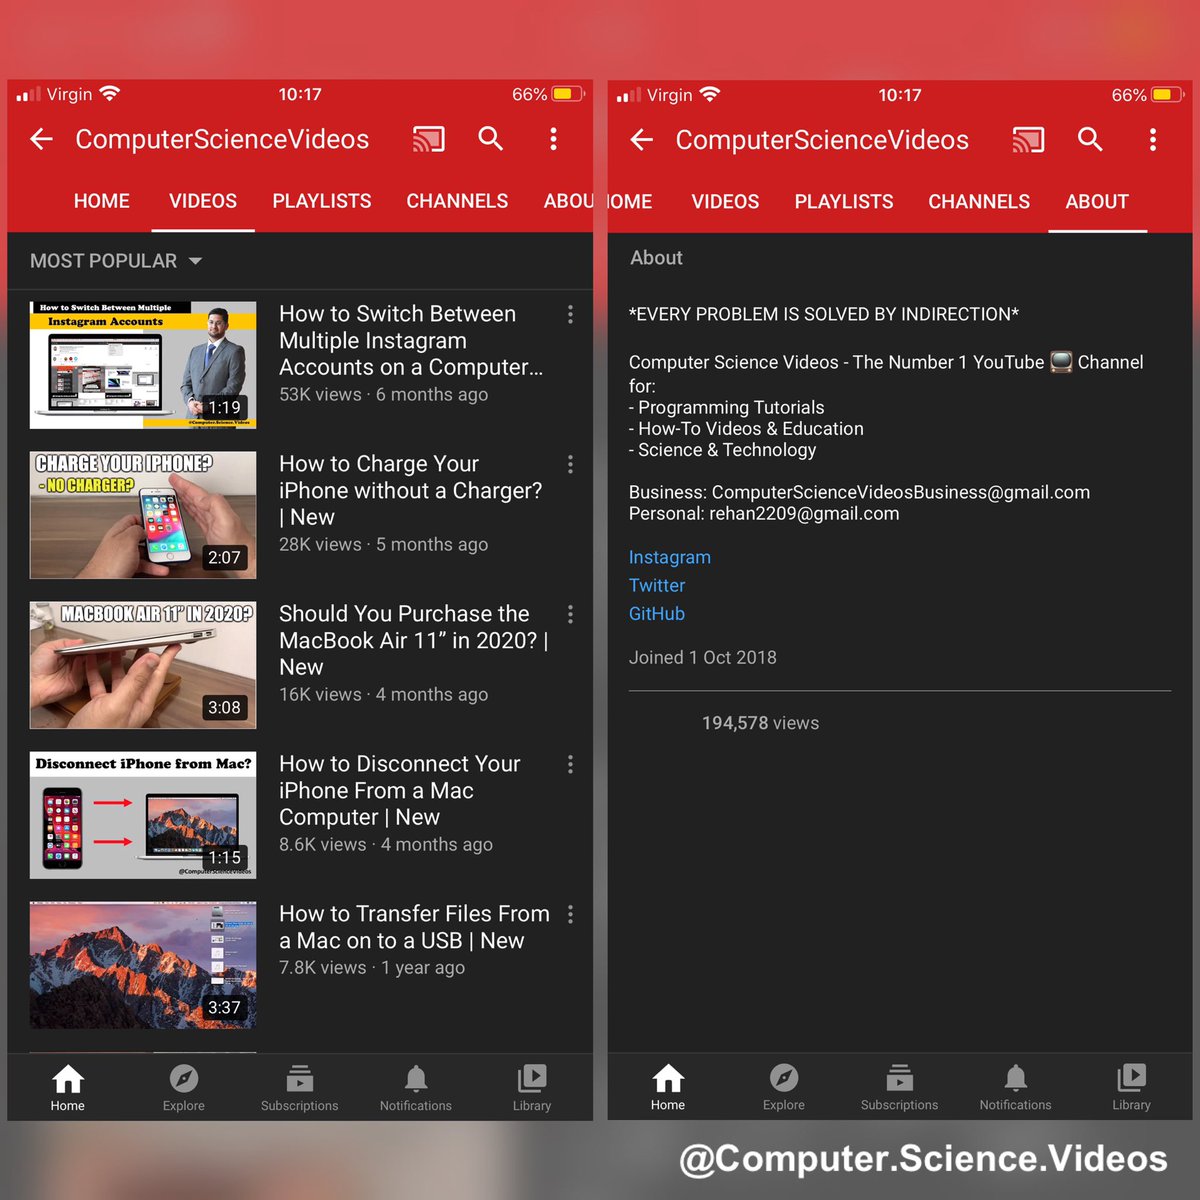Open Charge Your iPhone without Charger title
1200x1200 pixels.
[410, 490]
